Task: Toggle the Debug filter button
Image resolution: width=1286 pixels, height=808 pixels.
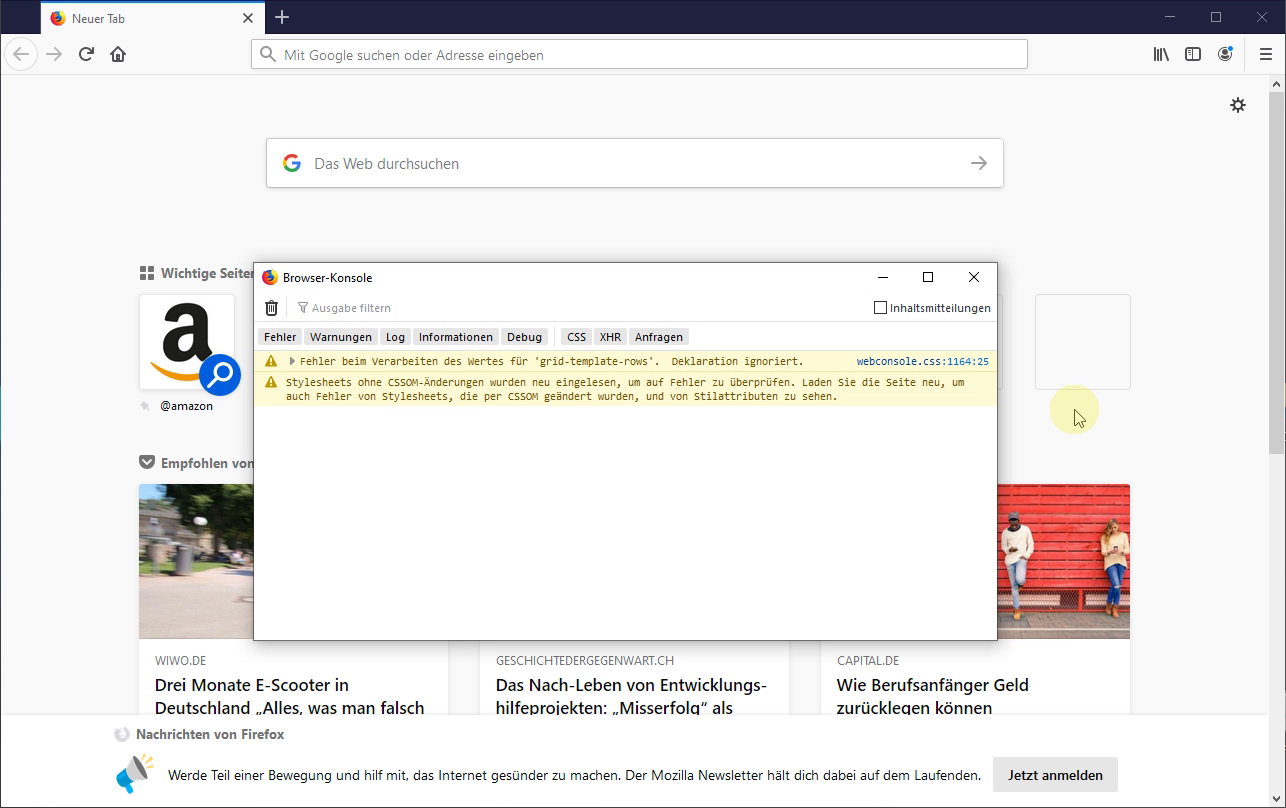Action: click(x=525, y=337)
